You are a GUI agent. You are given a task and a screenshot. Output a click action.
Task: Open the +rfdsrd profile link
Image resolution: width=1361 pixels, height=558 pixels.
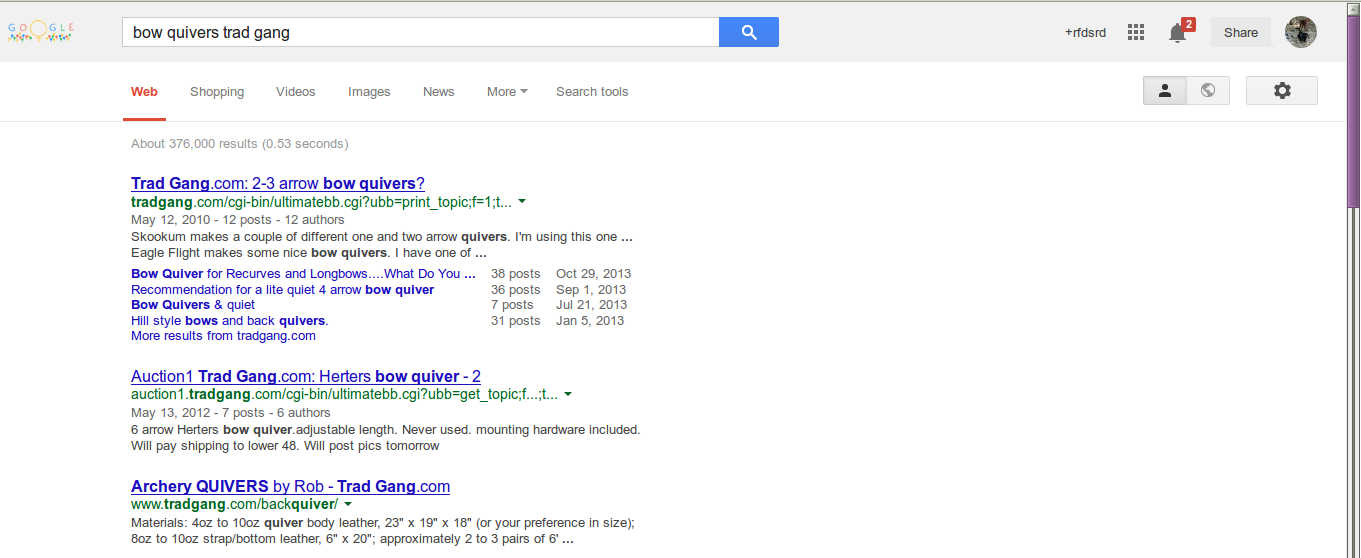point(1085,32)
